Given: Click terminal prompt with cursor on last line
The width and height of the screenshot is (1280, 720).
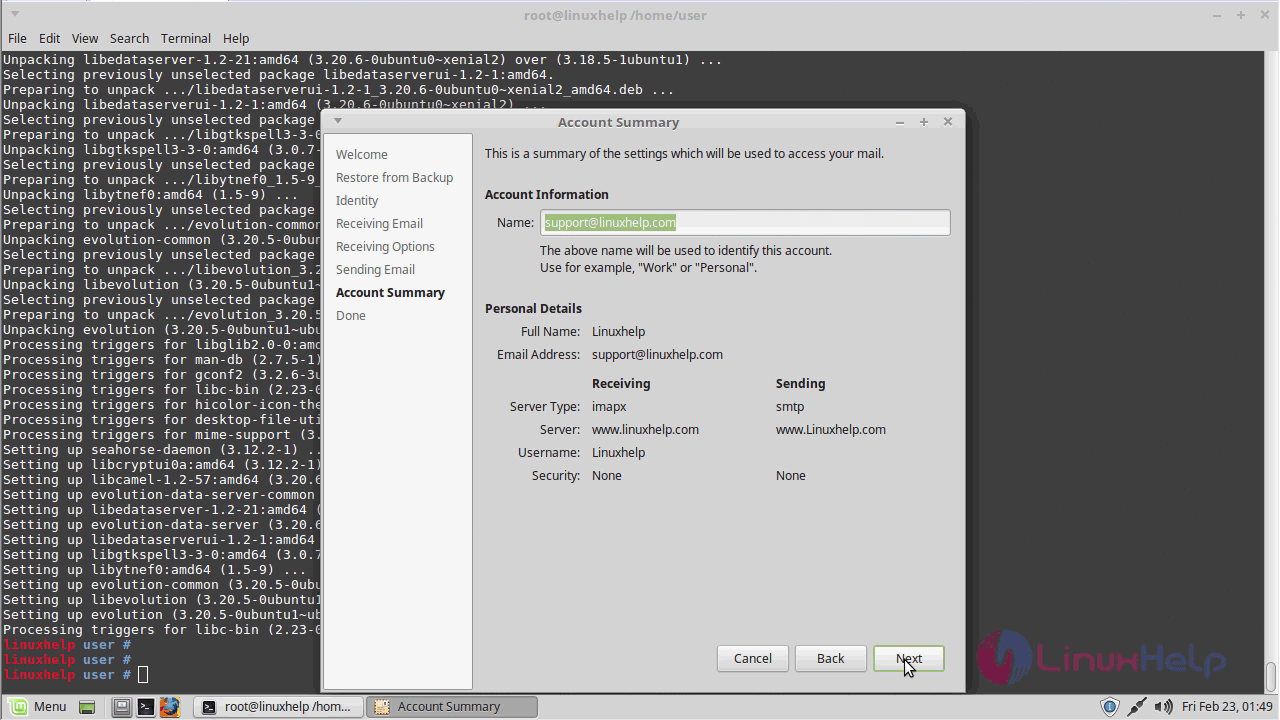Looking at the screenshot, I should point(75,675).
